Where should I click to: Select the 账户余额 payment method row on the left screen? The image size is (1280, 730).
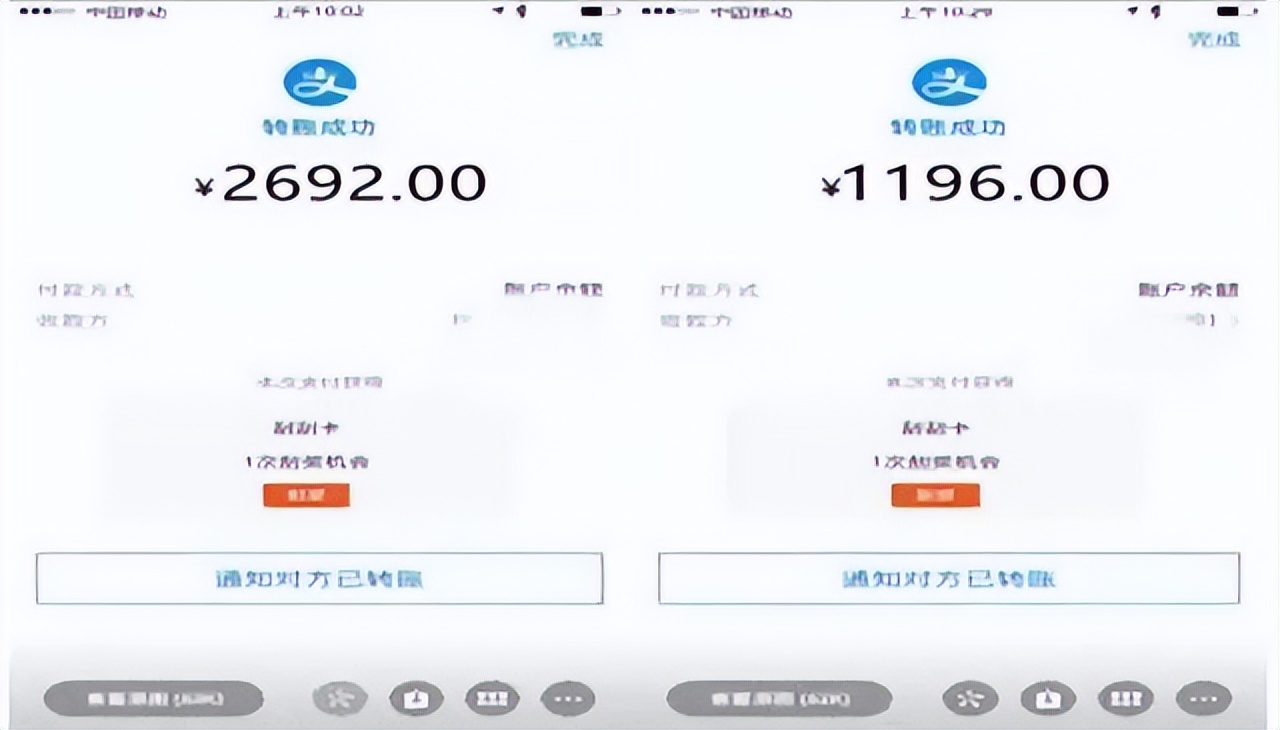pos(320,290)
